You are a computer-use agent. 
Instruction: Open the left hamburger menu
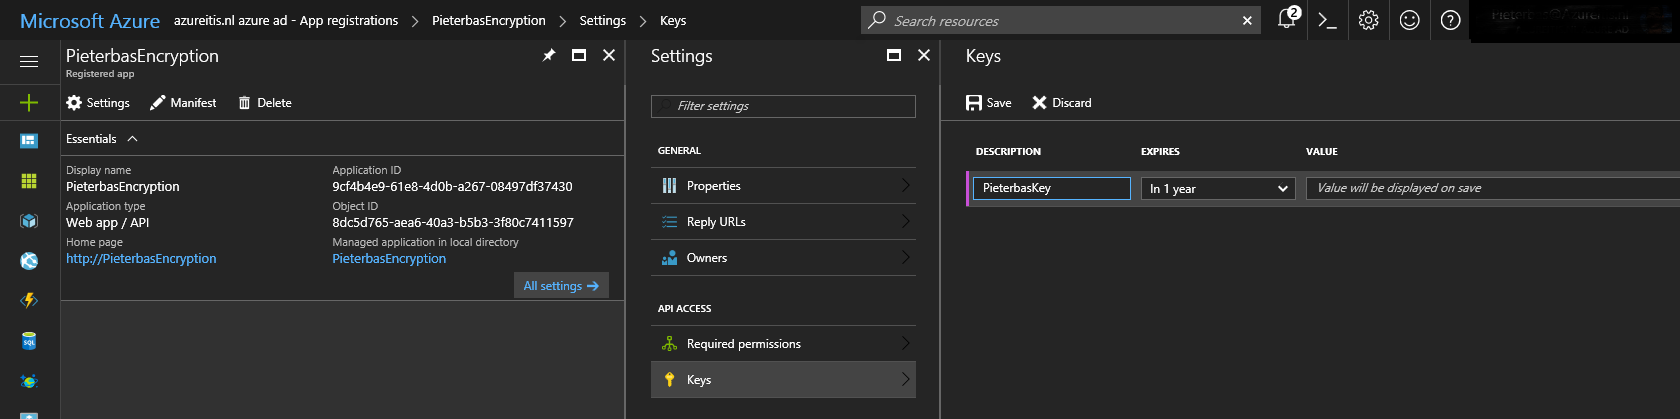29,62
